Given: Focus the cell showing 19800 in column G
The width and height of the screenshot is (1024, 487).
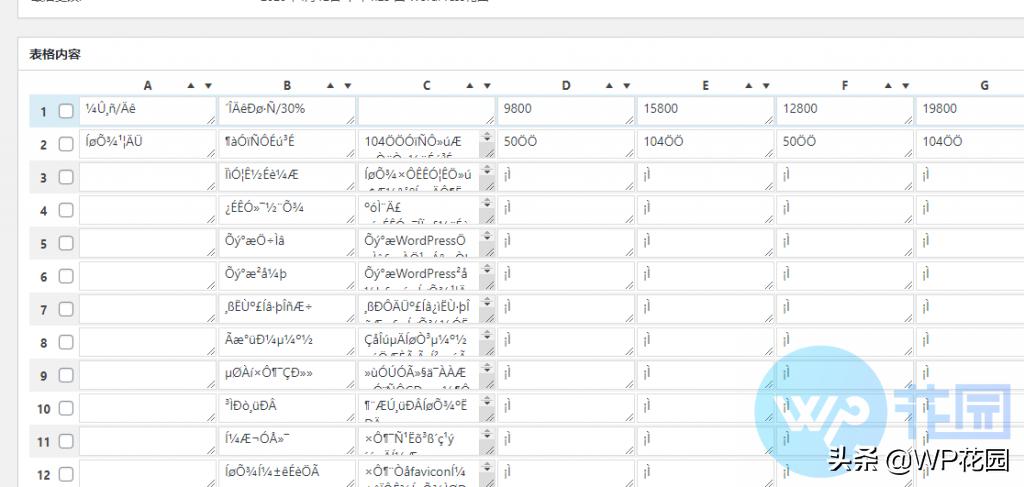Looking at the screenshot, I should pyautogui.click(x=968, y=109).
